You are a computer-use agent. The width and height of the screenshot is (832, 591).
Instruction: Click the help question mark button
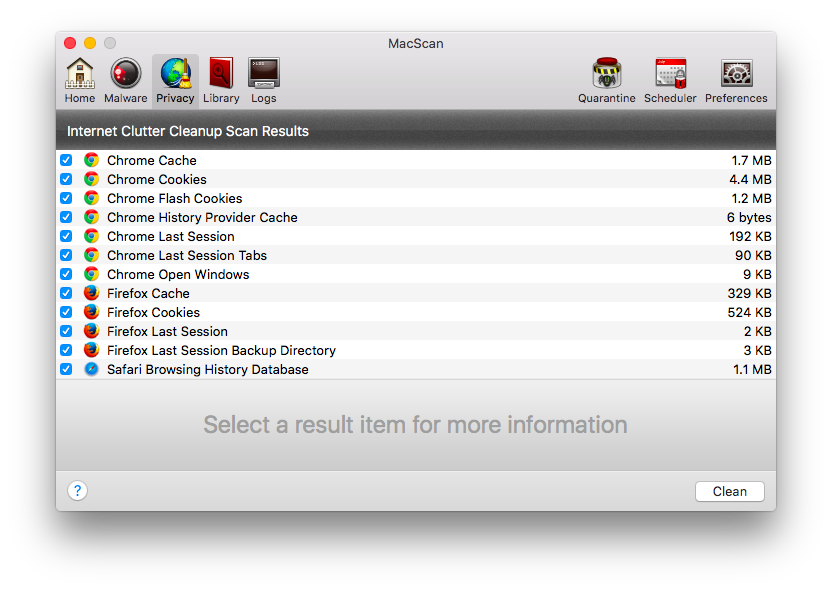pos(77,491)
